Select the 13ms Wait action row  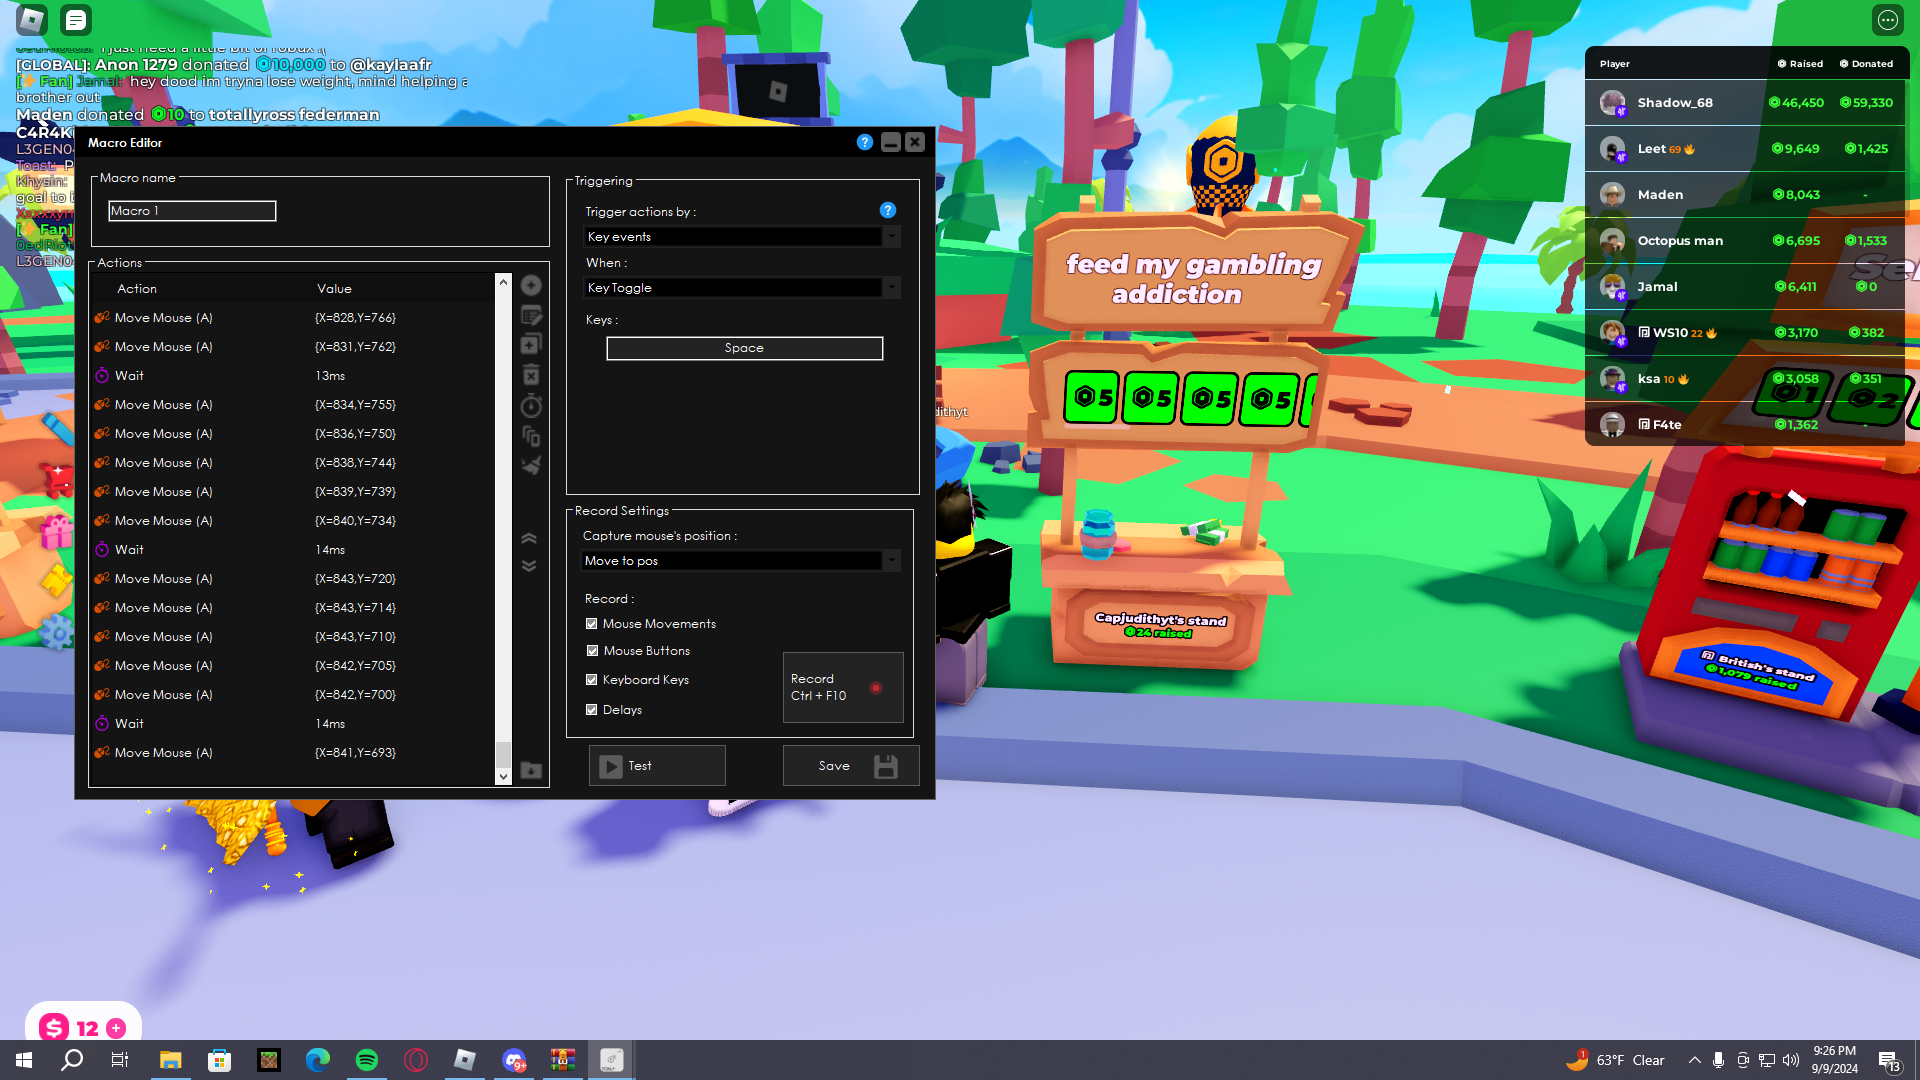[250, 376]
